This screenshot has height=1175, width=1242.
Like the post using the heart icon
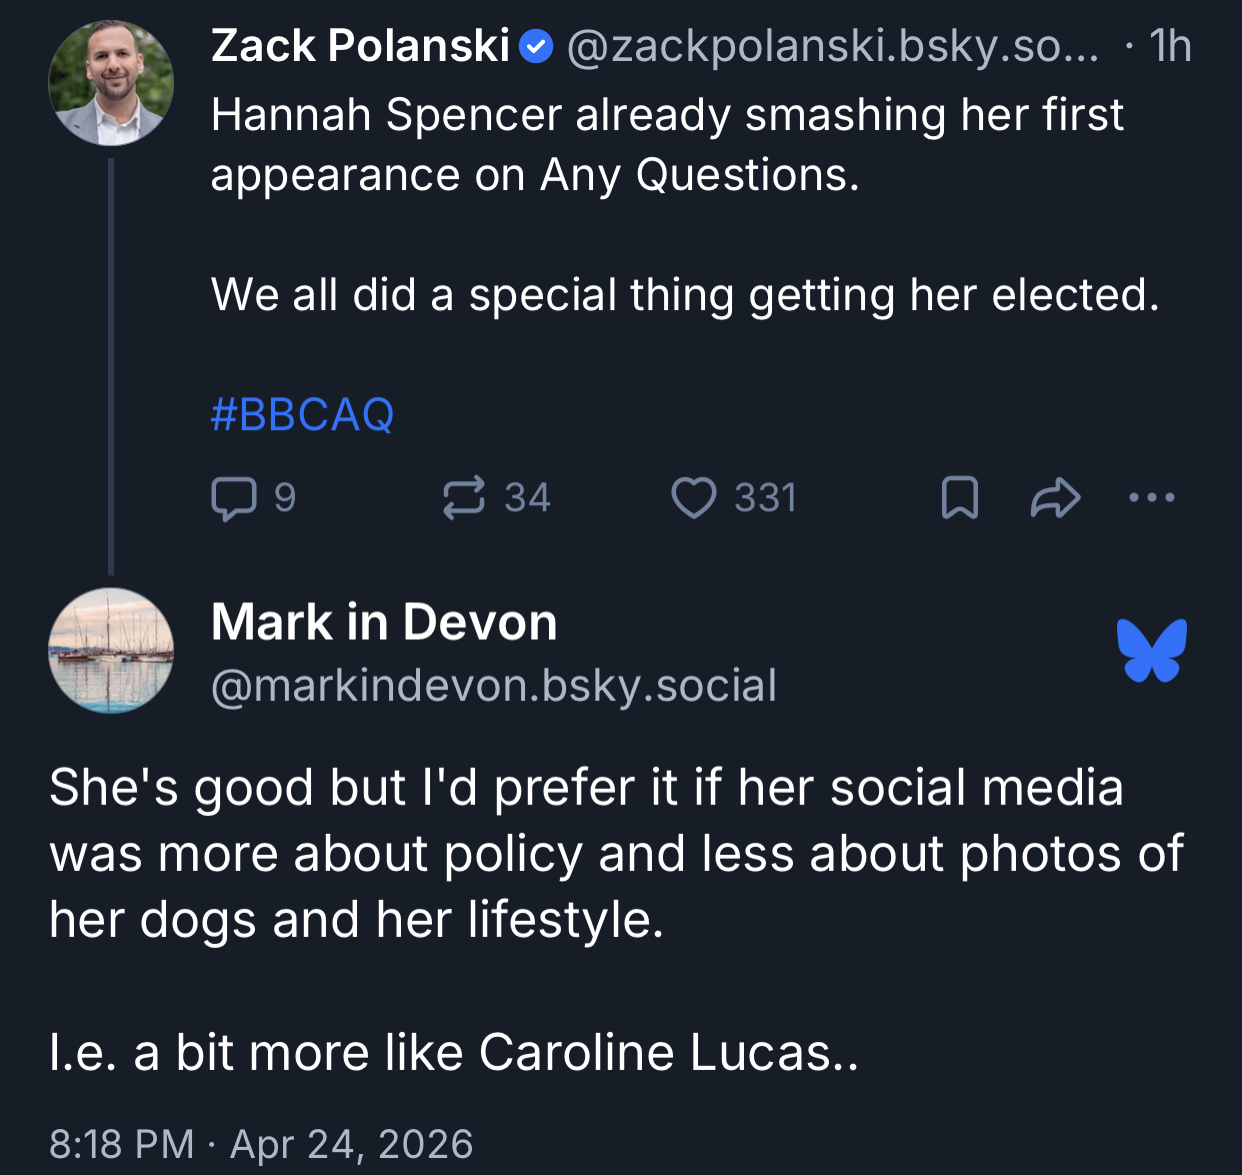tap(693, 498)
